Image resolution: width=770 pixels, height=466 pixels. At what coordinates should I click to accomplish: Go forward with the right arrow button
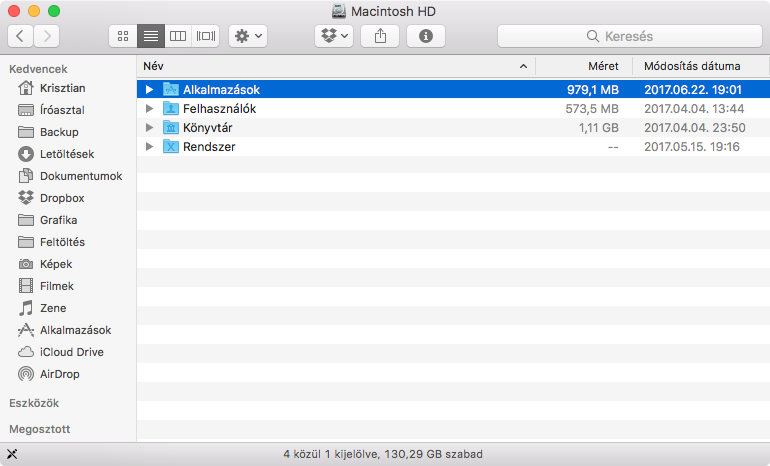tap(47, 36)
